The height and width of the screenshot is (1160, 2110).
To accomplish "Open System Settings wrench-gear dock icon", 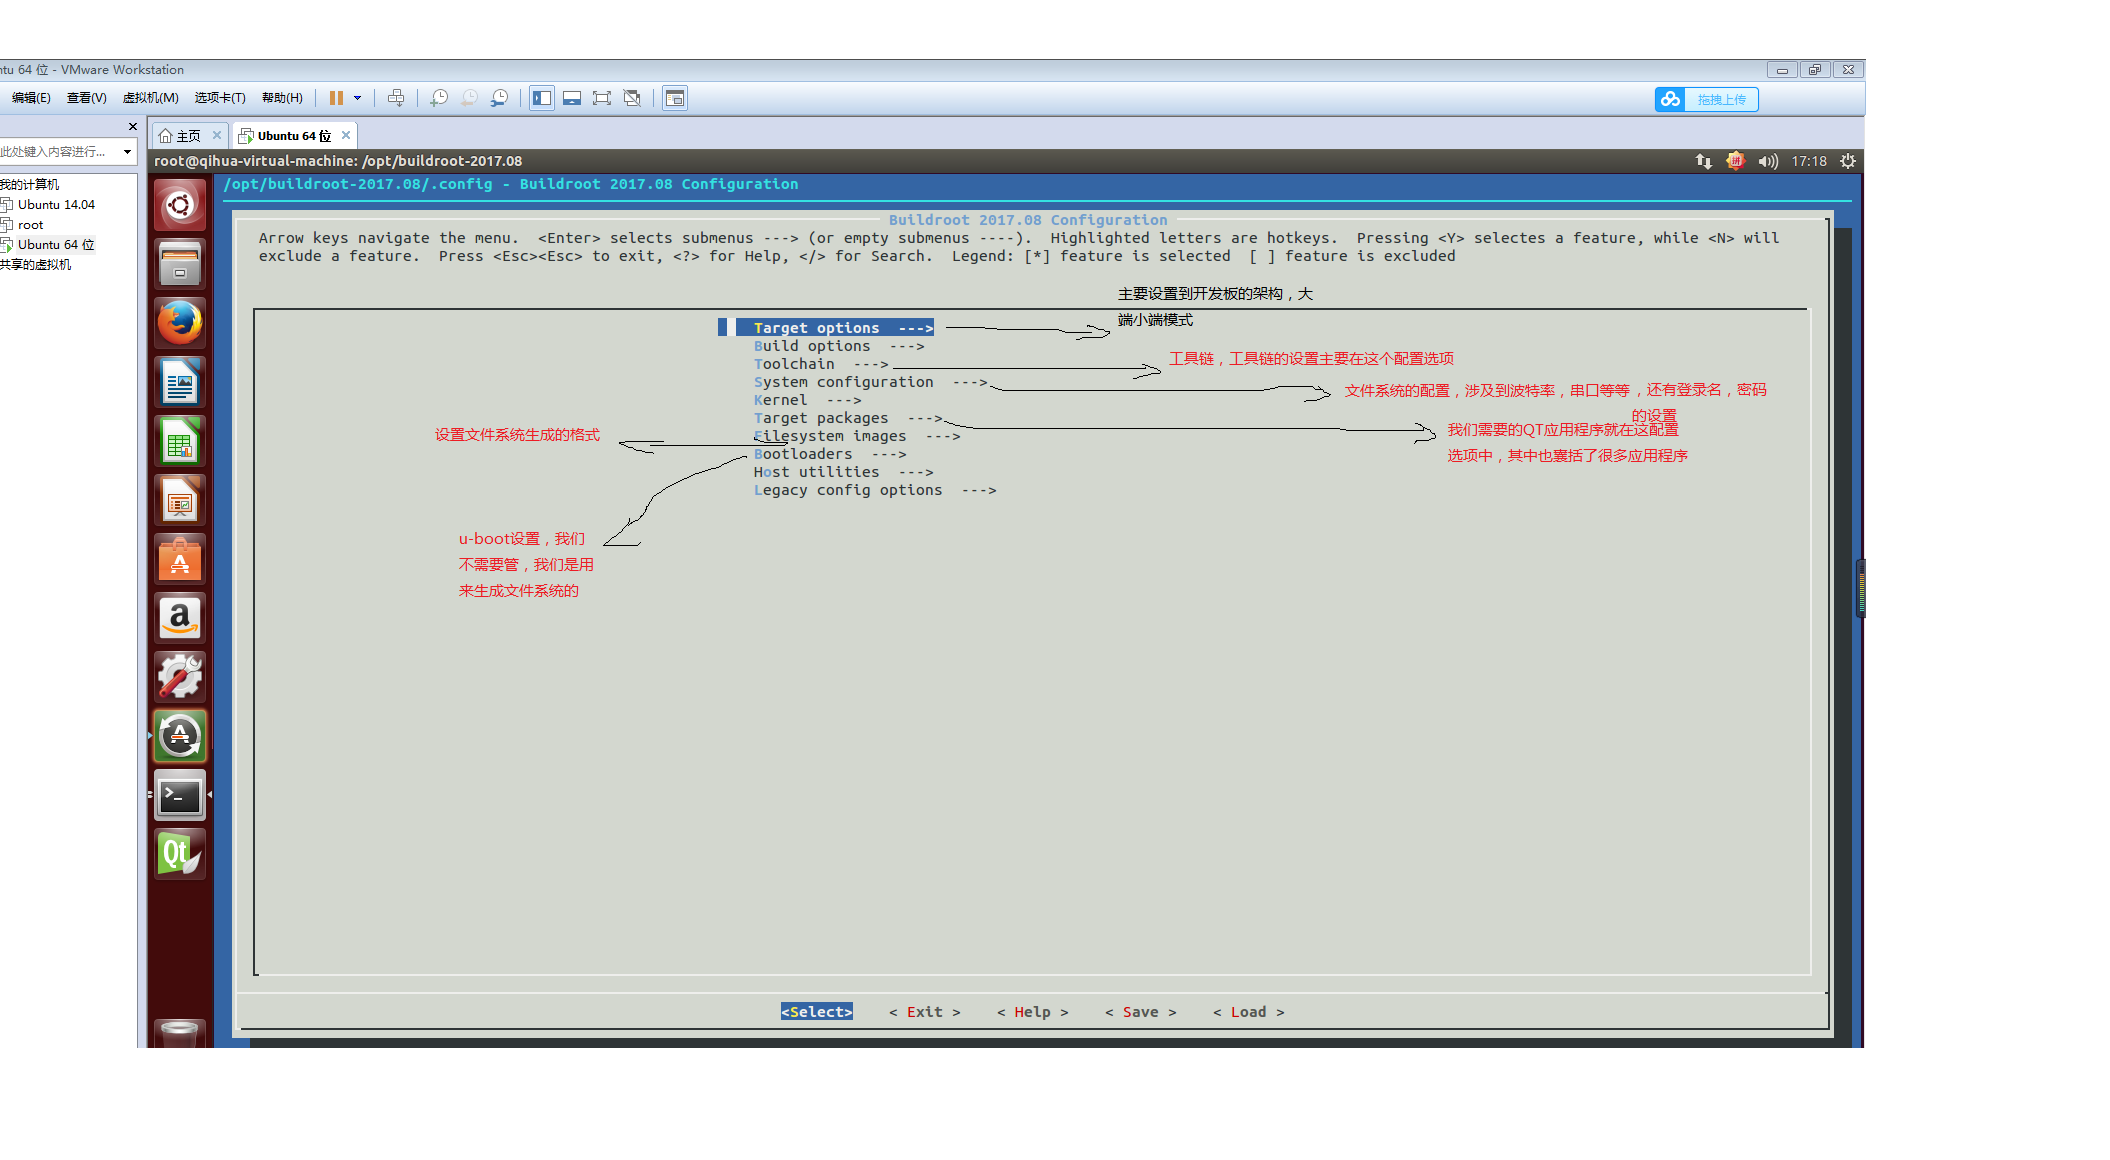I will point(180,677).
